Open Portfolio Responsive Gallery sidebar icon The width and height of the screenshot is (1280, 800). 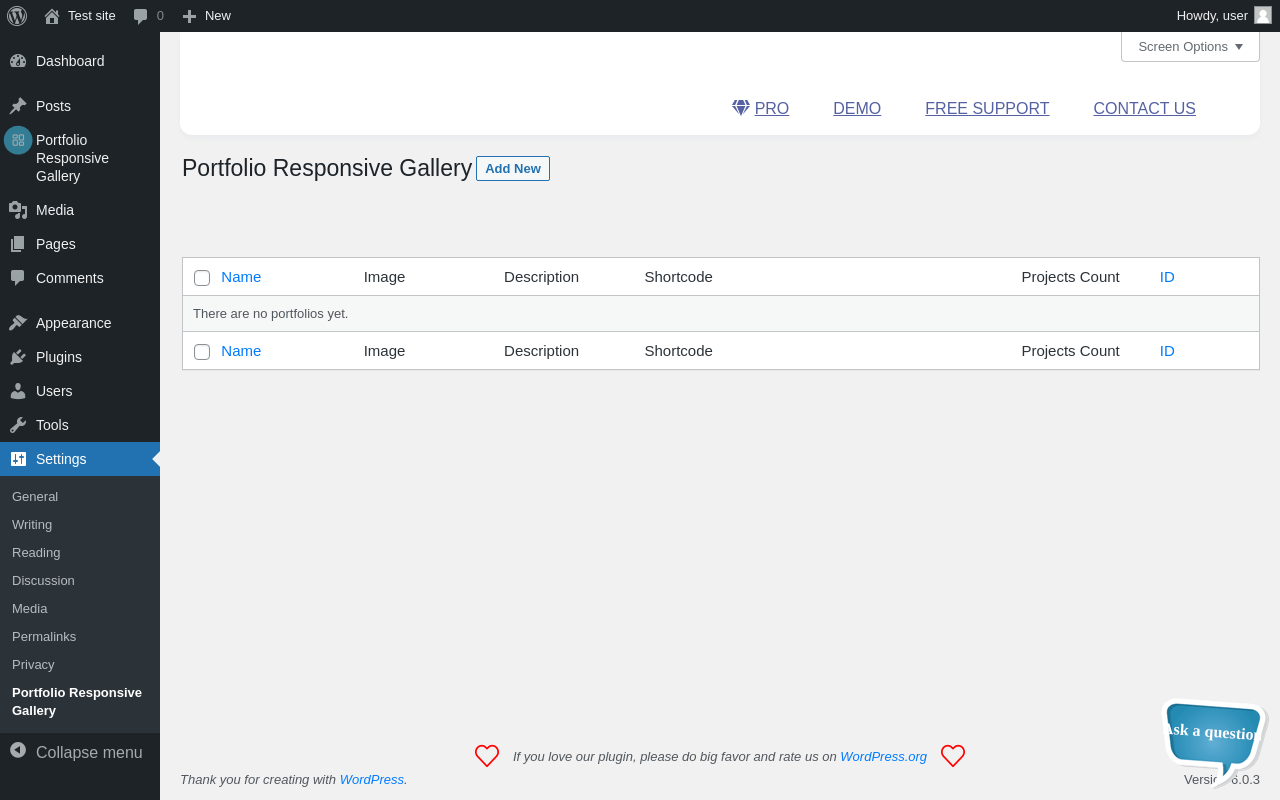(18, 140)
